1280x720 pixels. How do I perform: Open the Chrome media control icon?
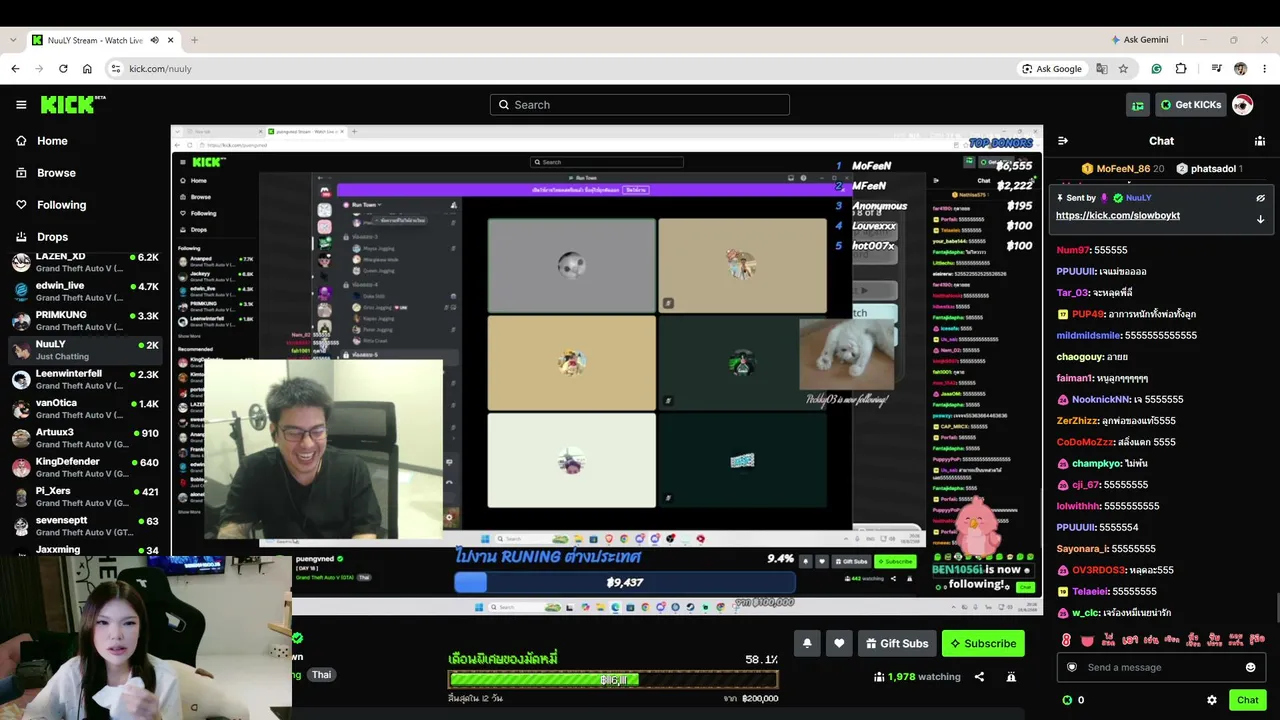[x=1216, y=69]
